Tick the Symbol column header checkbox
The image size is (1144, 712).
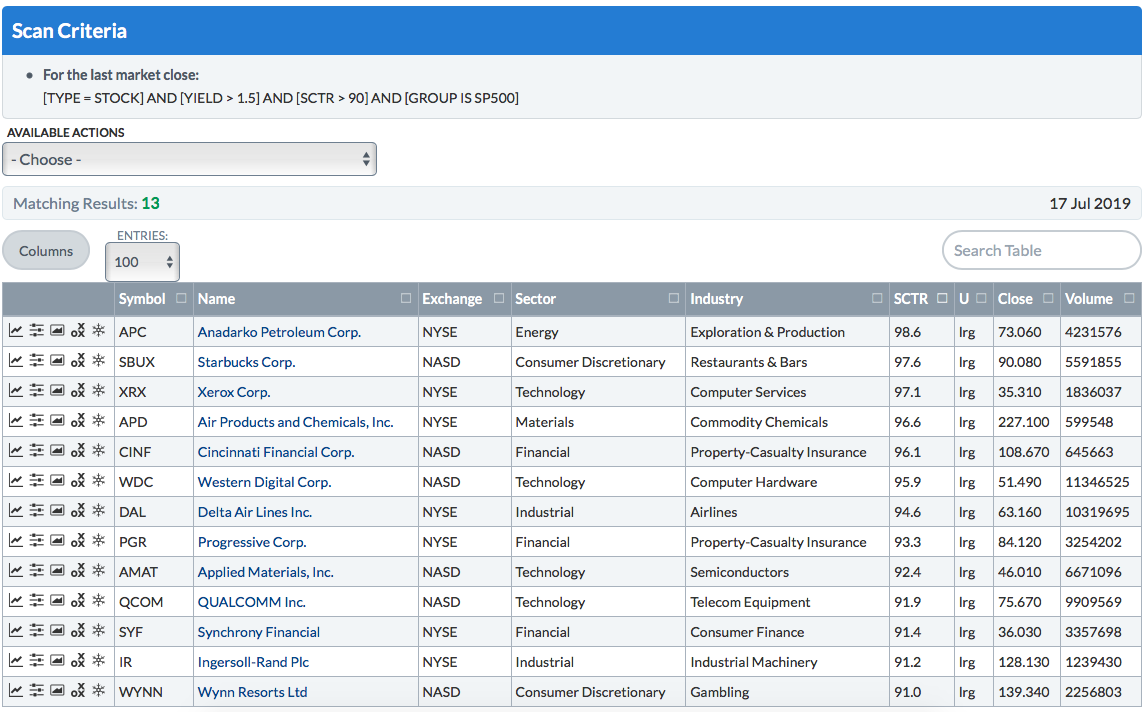coord(181,299)
